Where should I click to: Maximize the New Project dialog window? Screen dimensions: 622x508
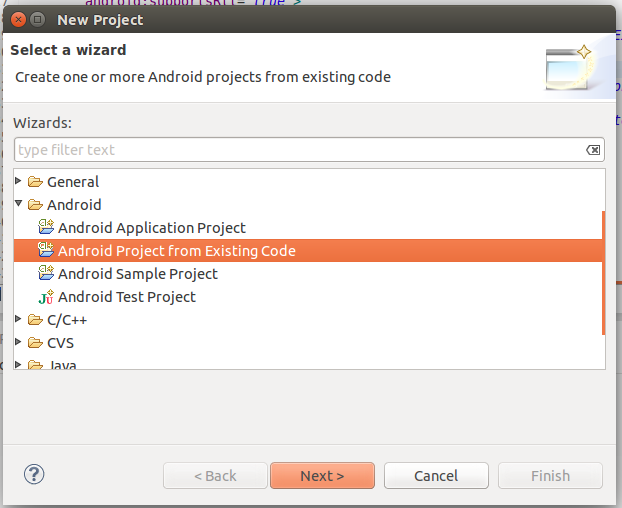[x=38, y=19]
